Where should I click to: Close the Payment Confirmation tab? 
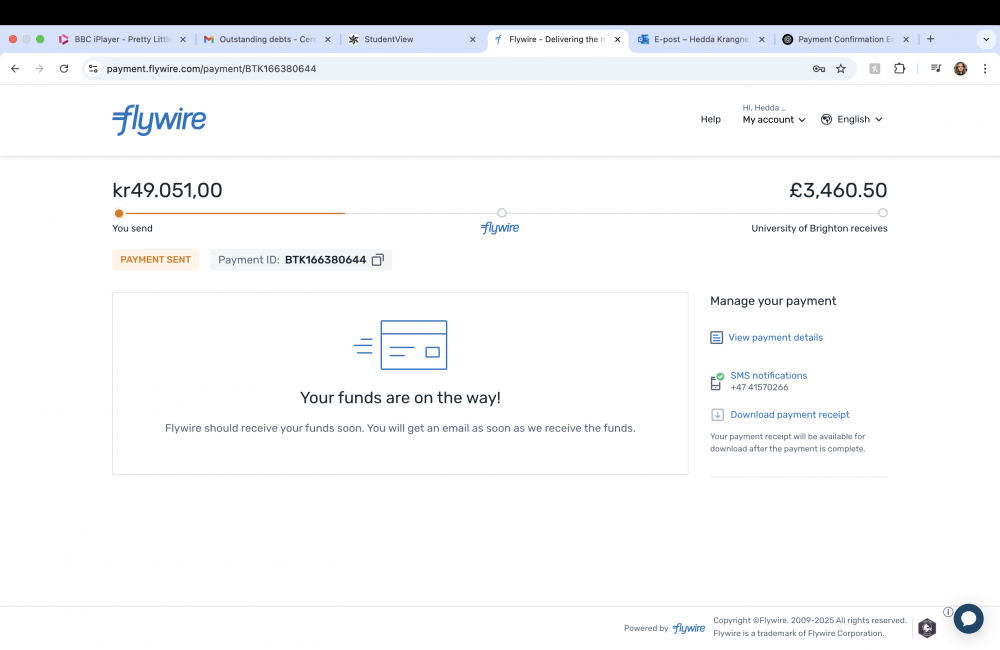coord(906,39)
